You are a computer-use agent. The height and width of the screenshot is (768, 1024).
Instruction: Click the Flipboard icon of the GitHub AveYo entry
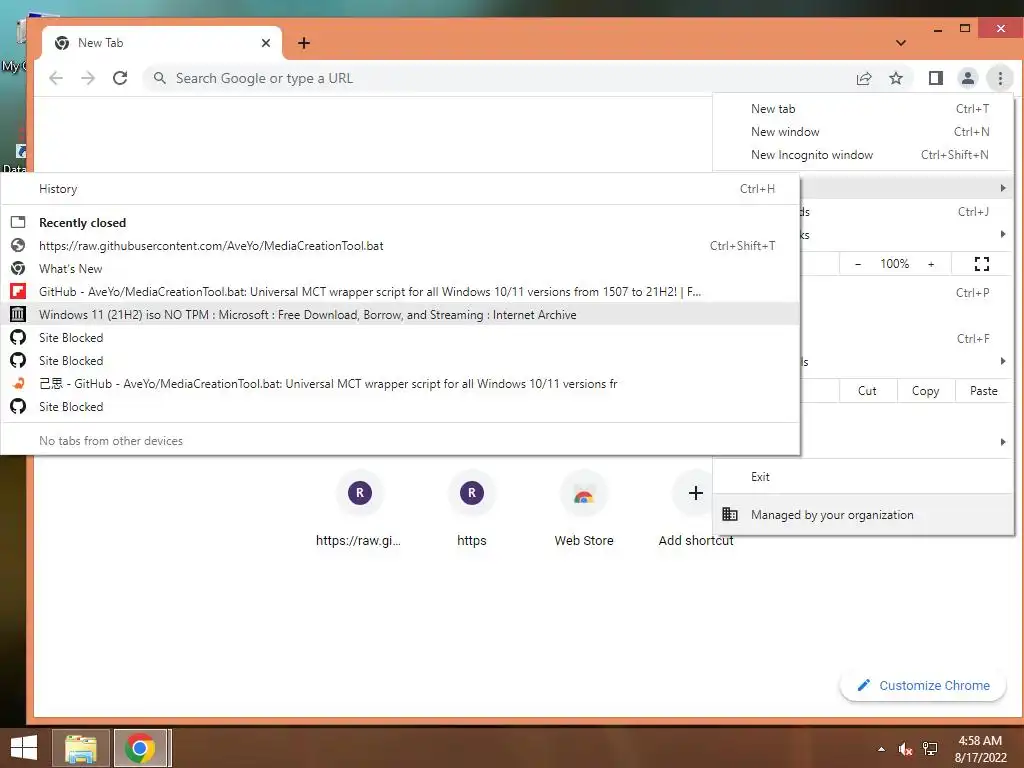18,291
